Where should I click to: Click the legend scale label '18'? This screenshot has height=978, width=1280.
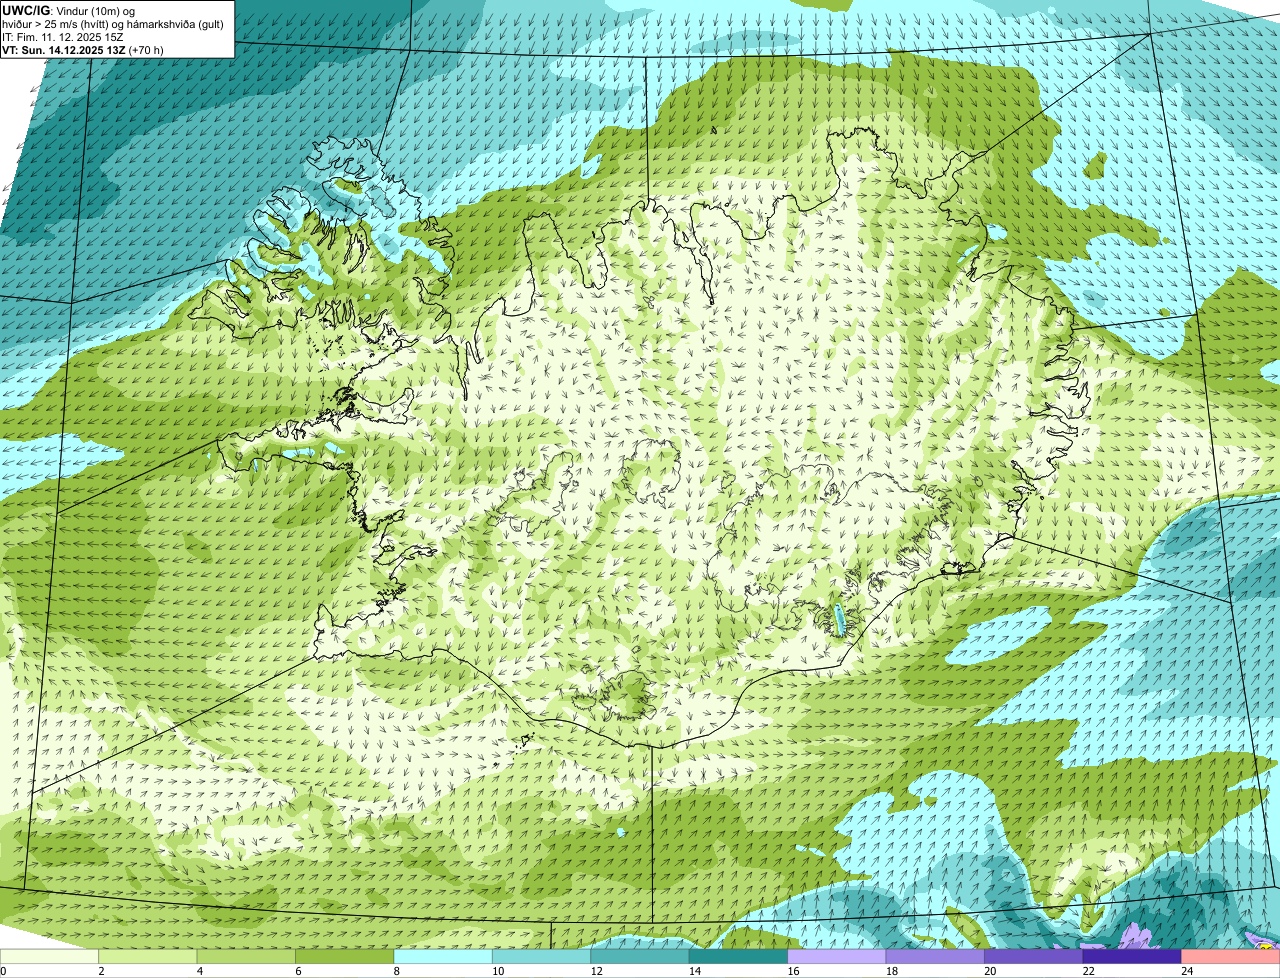[x=891, y=971]
